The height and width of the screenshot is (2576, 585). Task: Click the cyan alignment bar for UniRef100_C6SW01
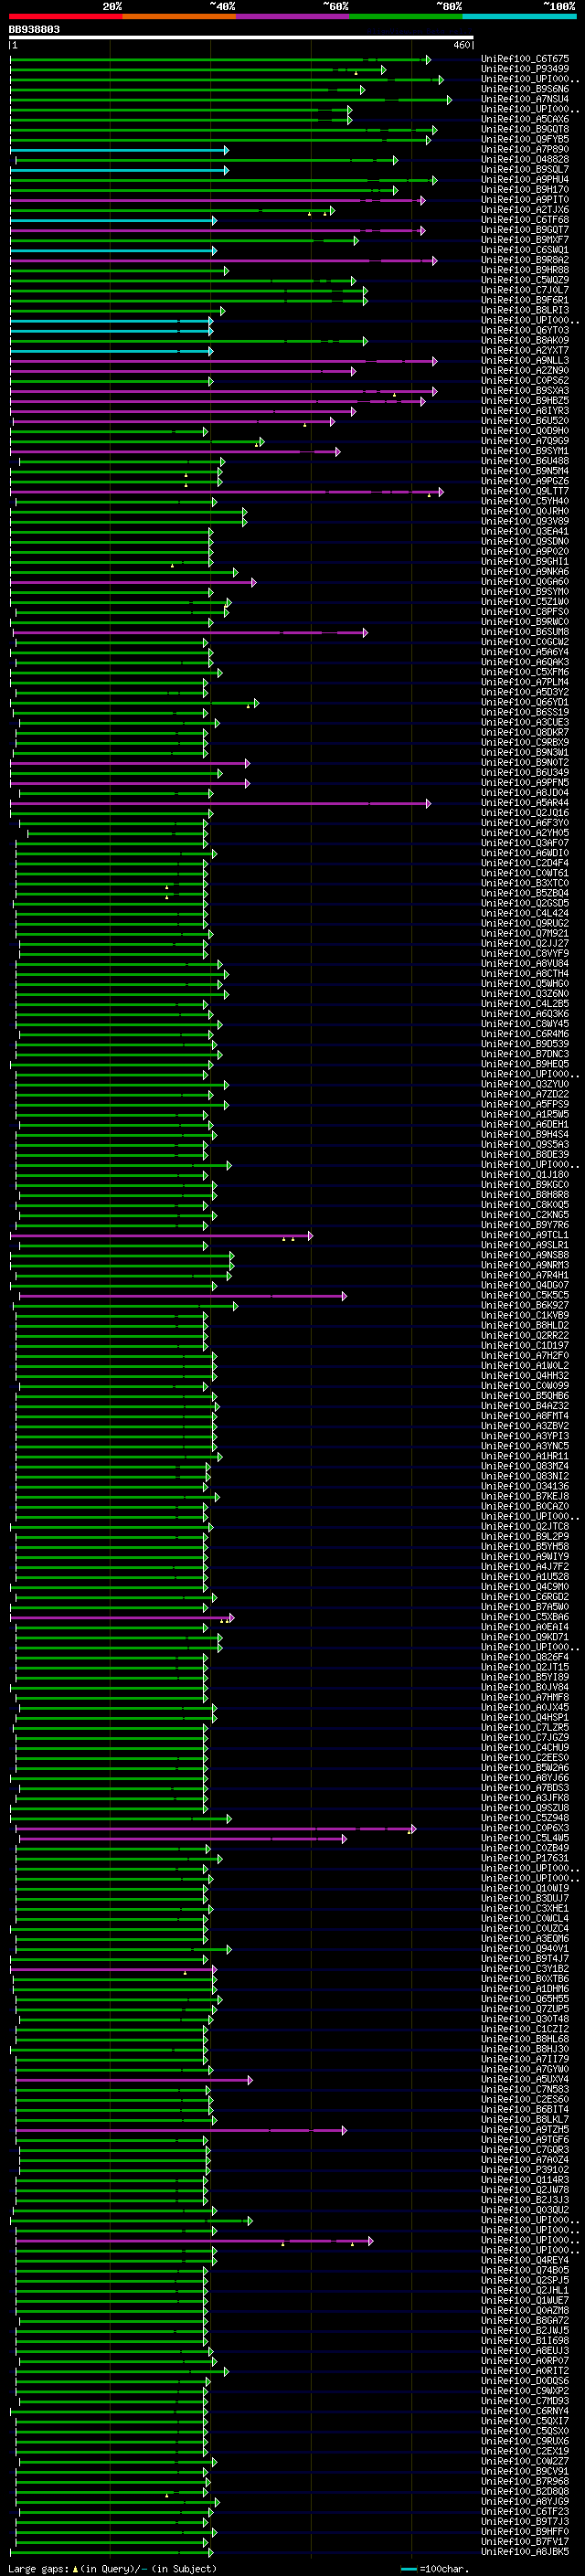113,250
